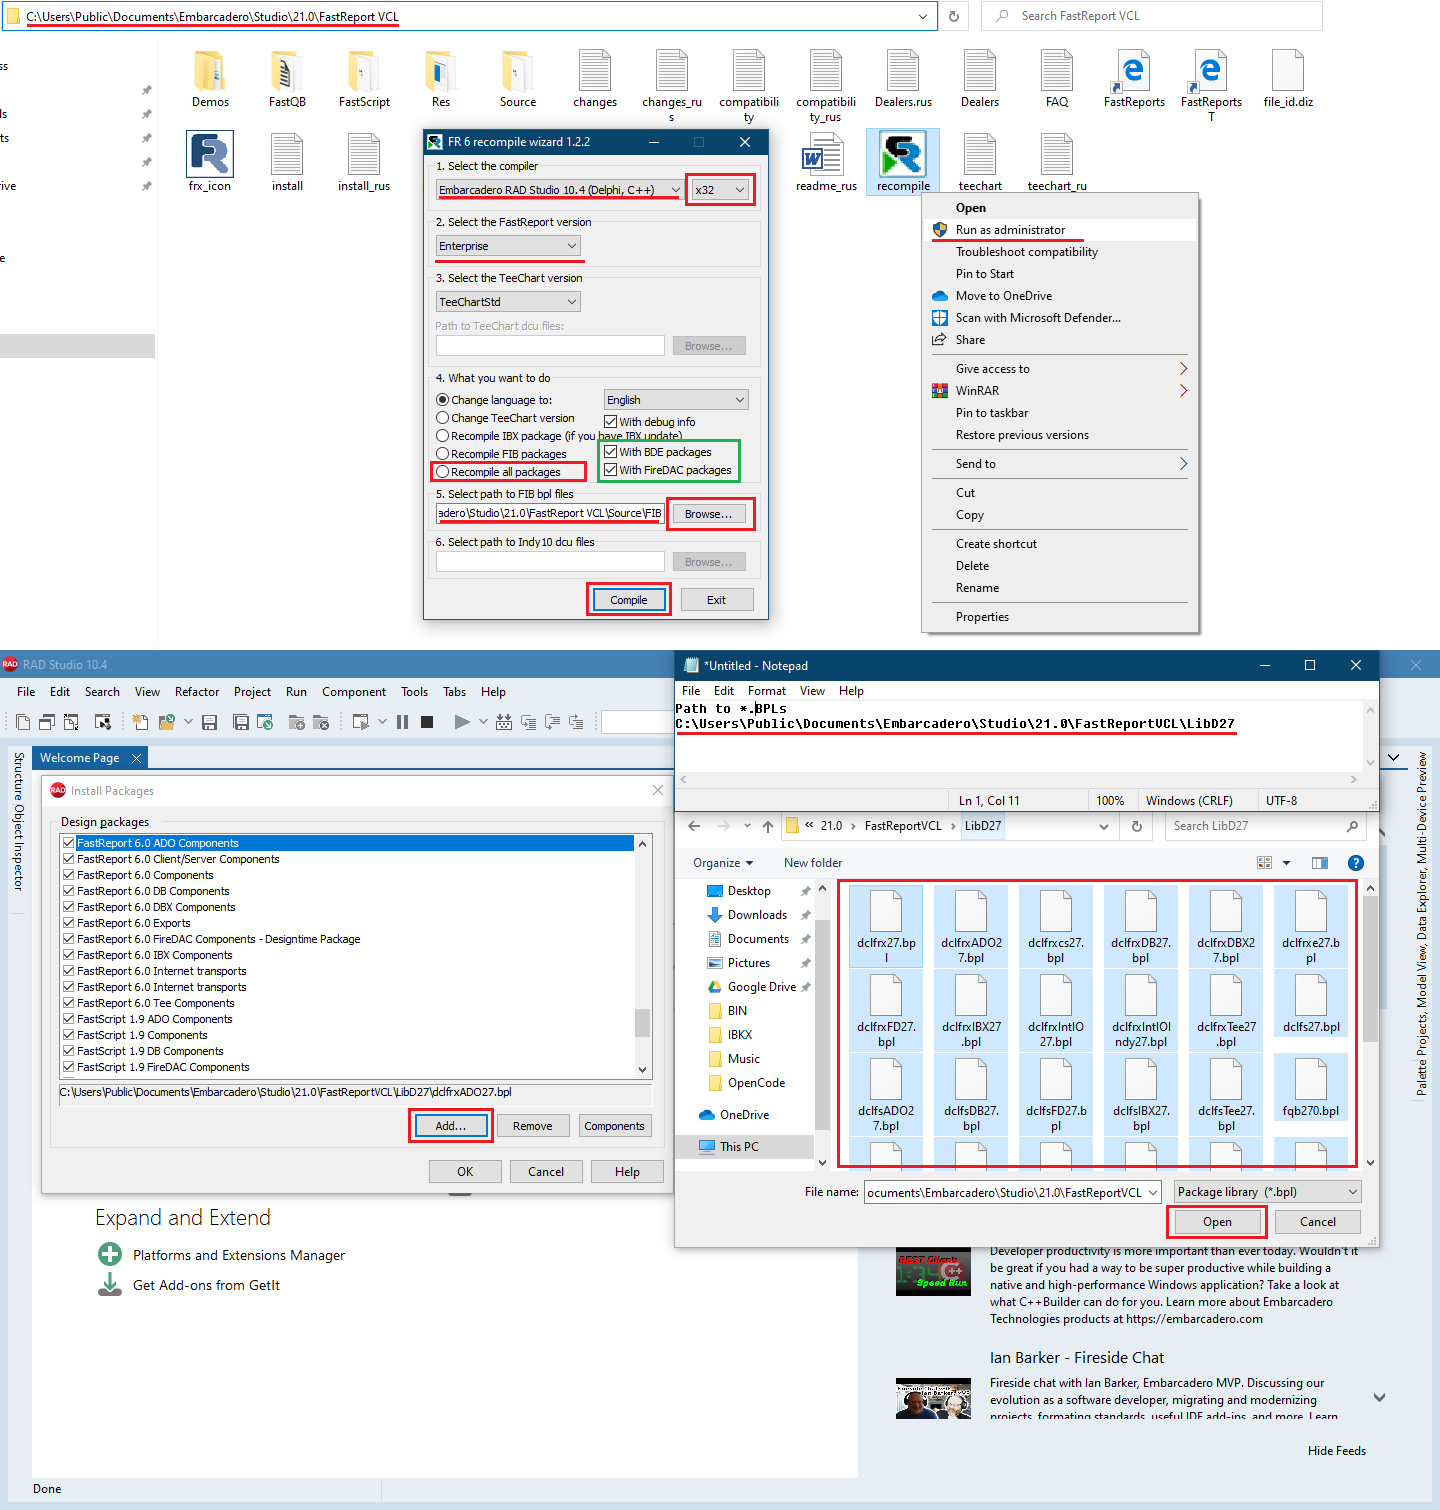Toggle the With BDE packages checkbox
Viewport: 1440px width, 1510px height.
[610, 452]
